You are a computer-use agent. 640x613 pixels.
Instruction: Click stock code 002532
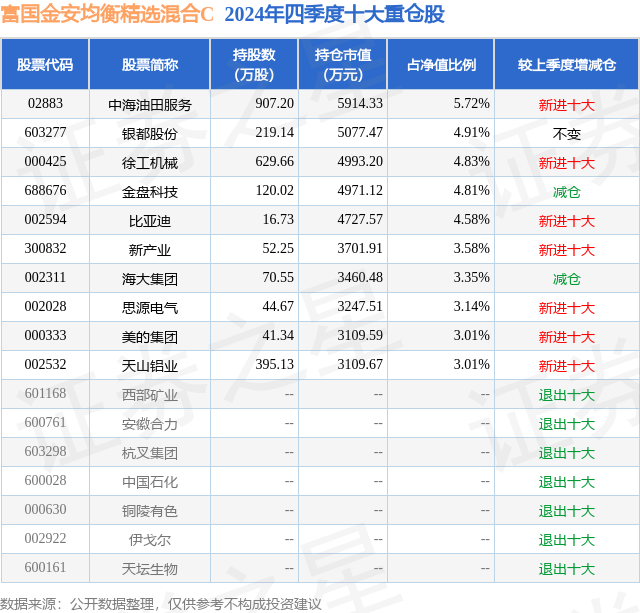pyautogui.click(x=45, y=364)
